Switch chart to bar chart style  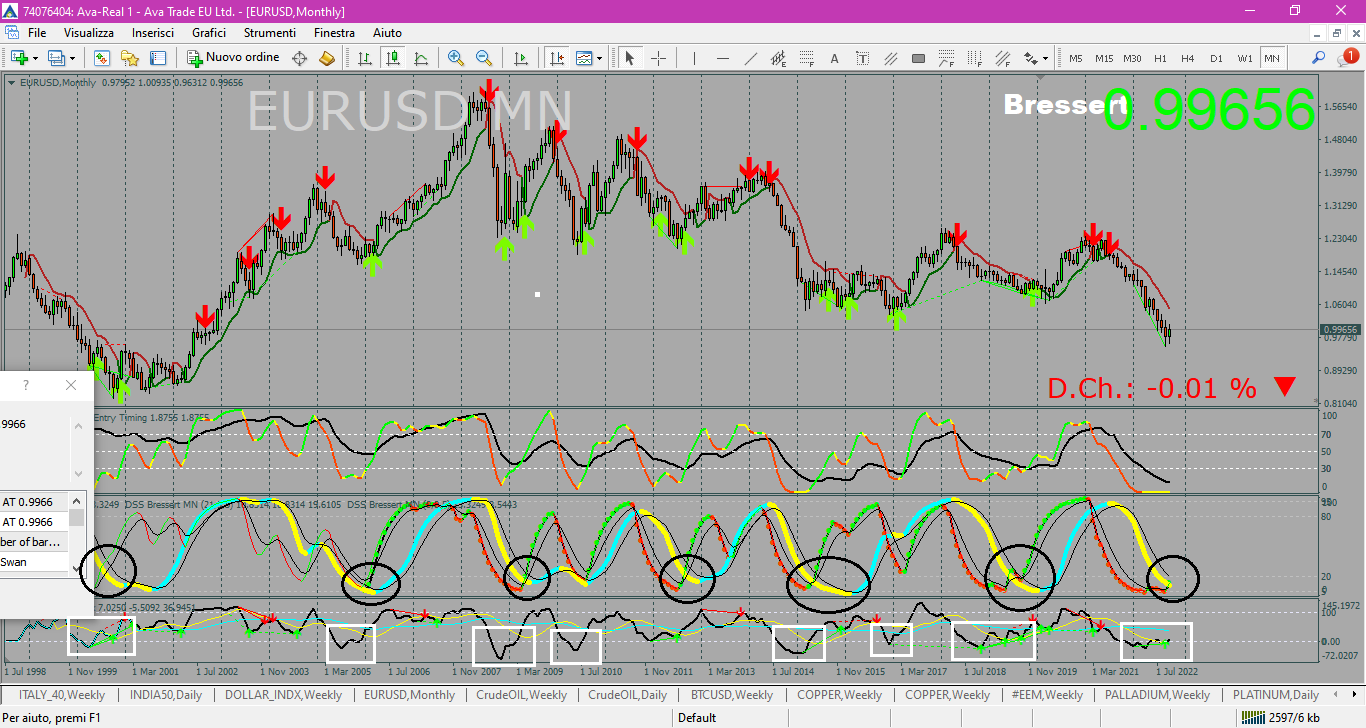(366, 58)
